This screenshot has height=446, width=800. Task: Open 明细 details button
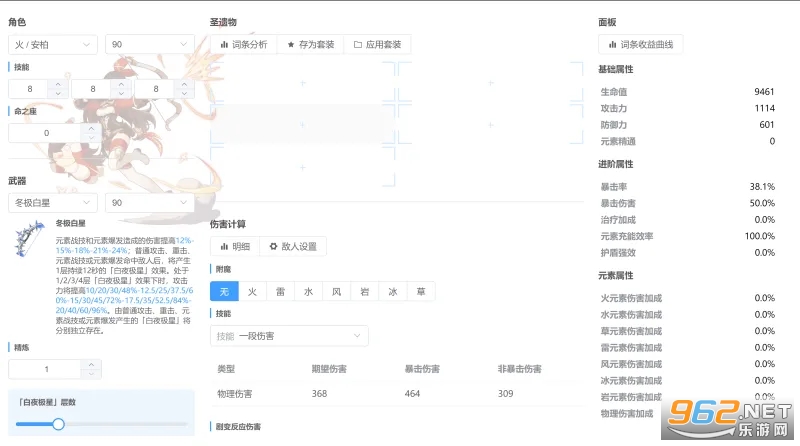pyautogui.click(x=235, y=246)
